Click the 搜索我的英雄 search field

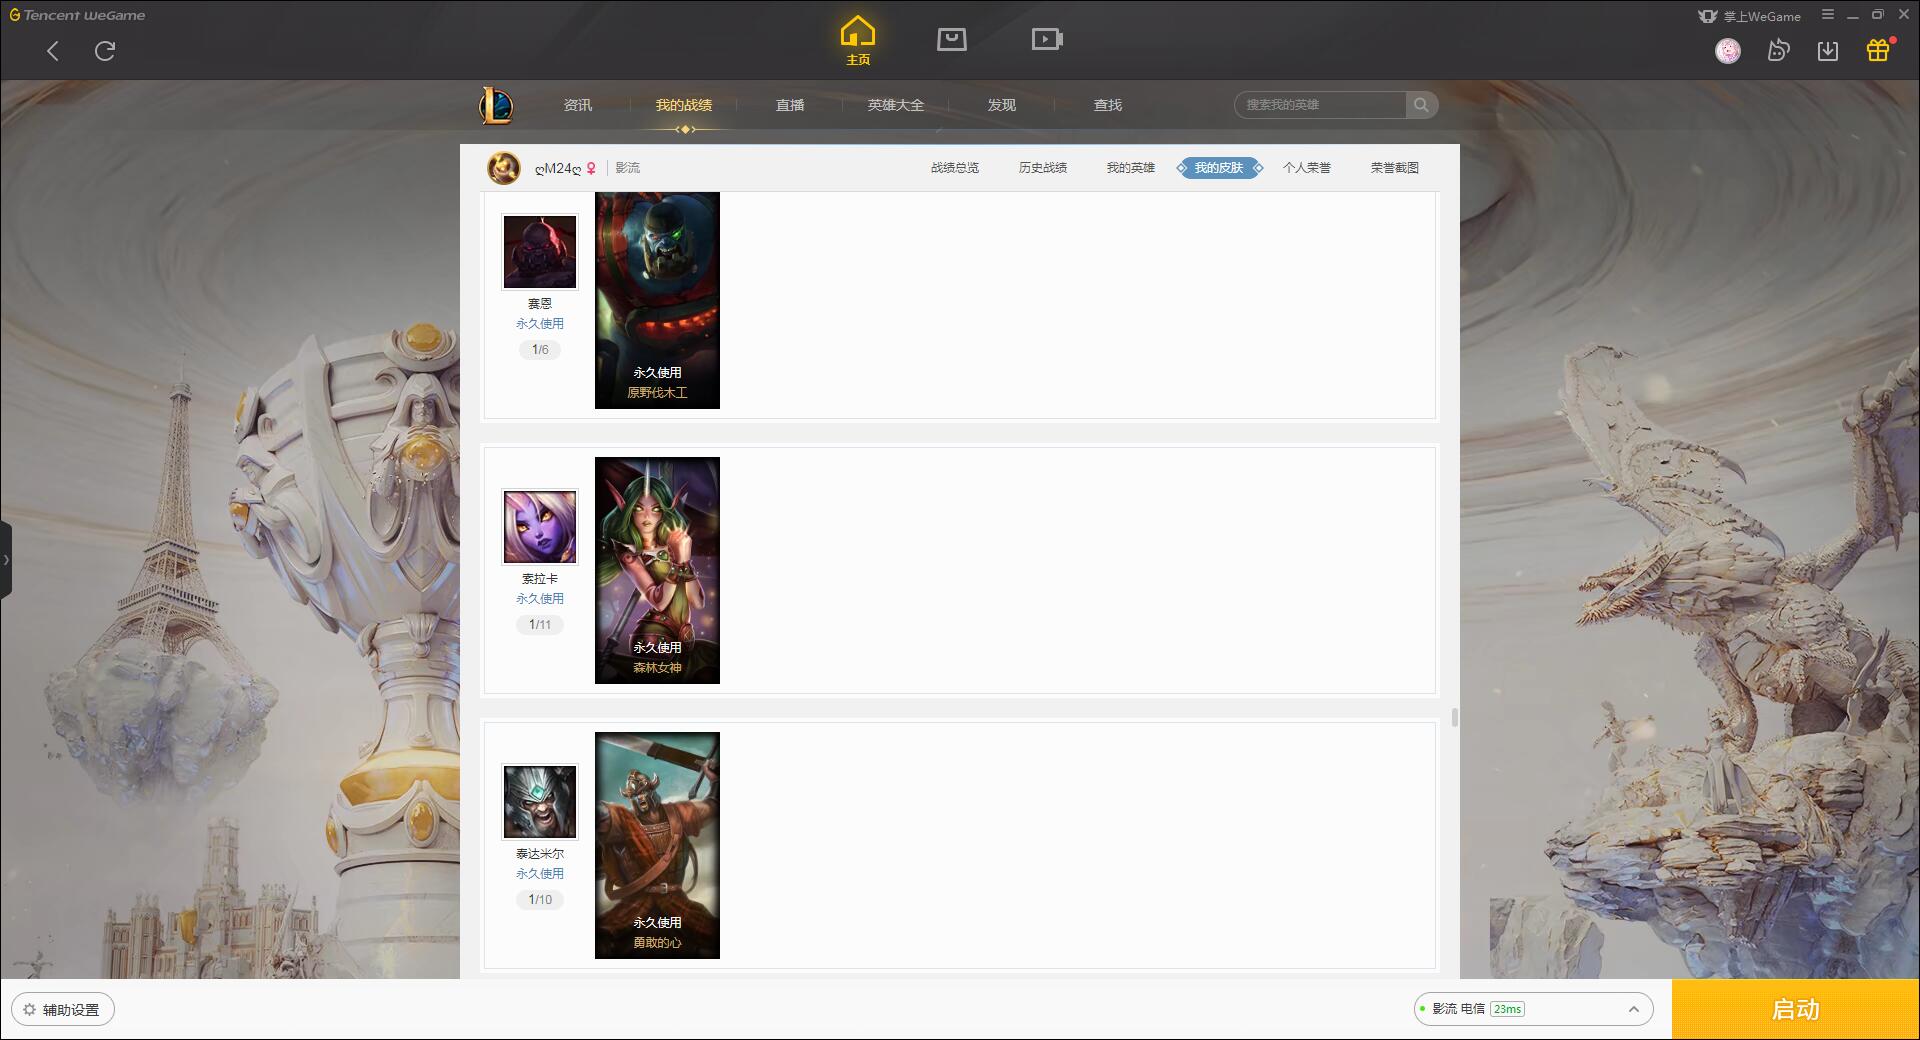coord(1321,105)
